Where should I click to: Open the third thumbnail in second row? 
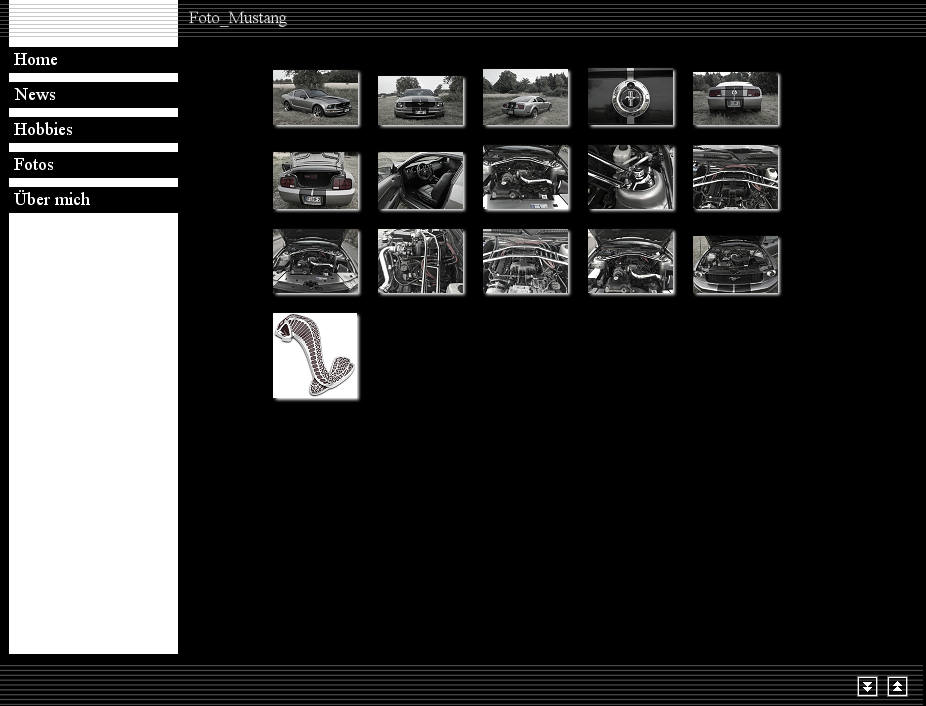[x=525, y=177]
